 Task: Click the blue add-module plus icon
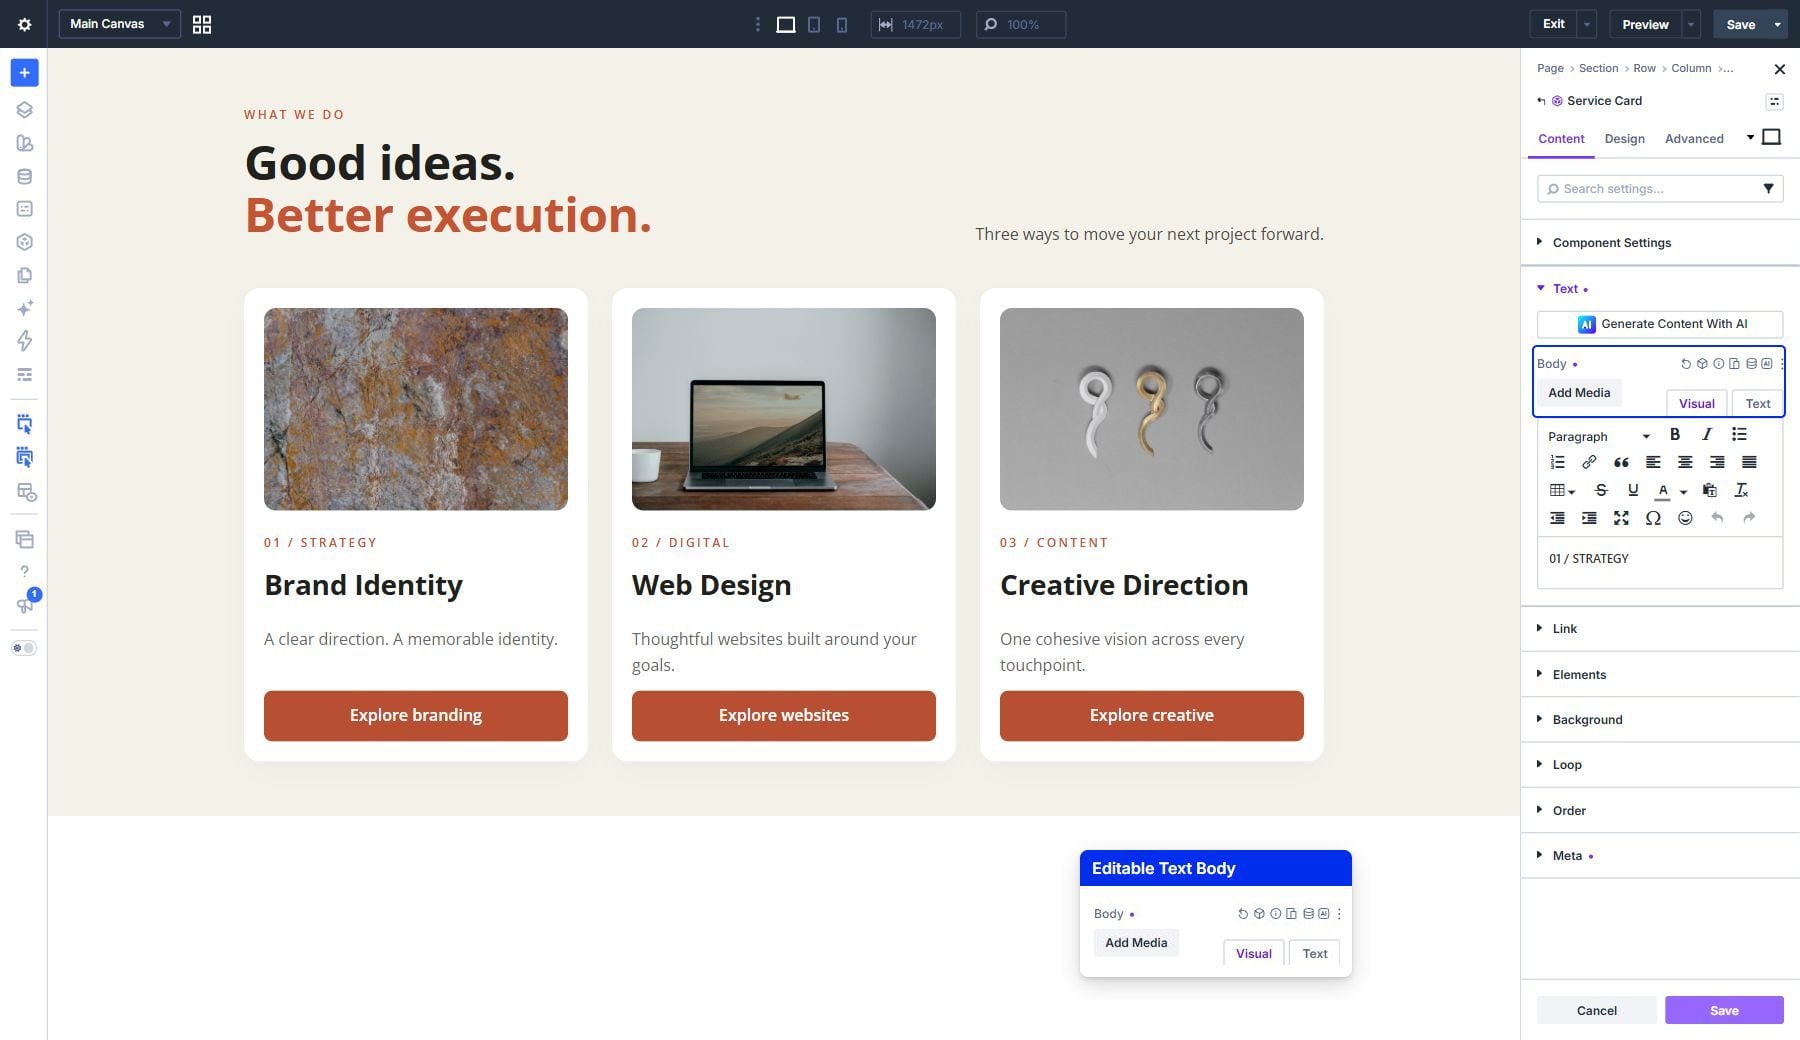tap(25, 73)
